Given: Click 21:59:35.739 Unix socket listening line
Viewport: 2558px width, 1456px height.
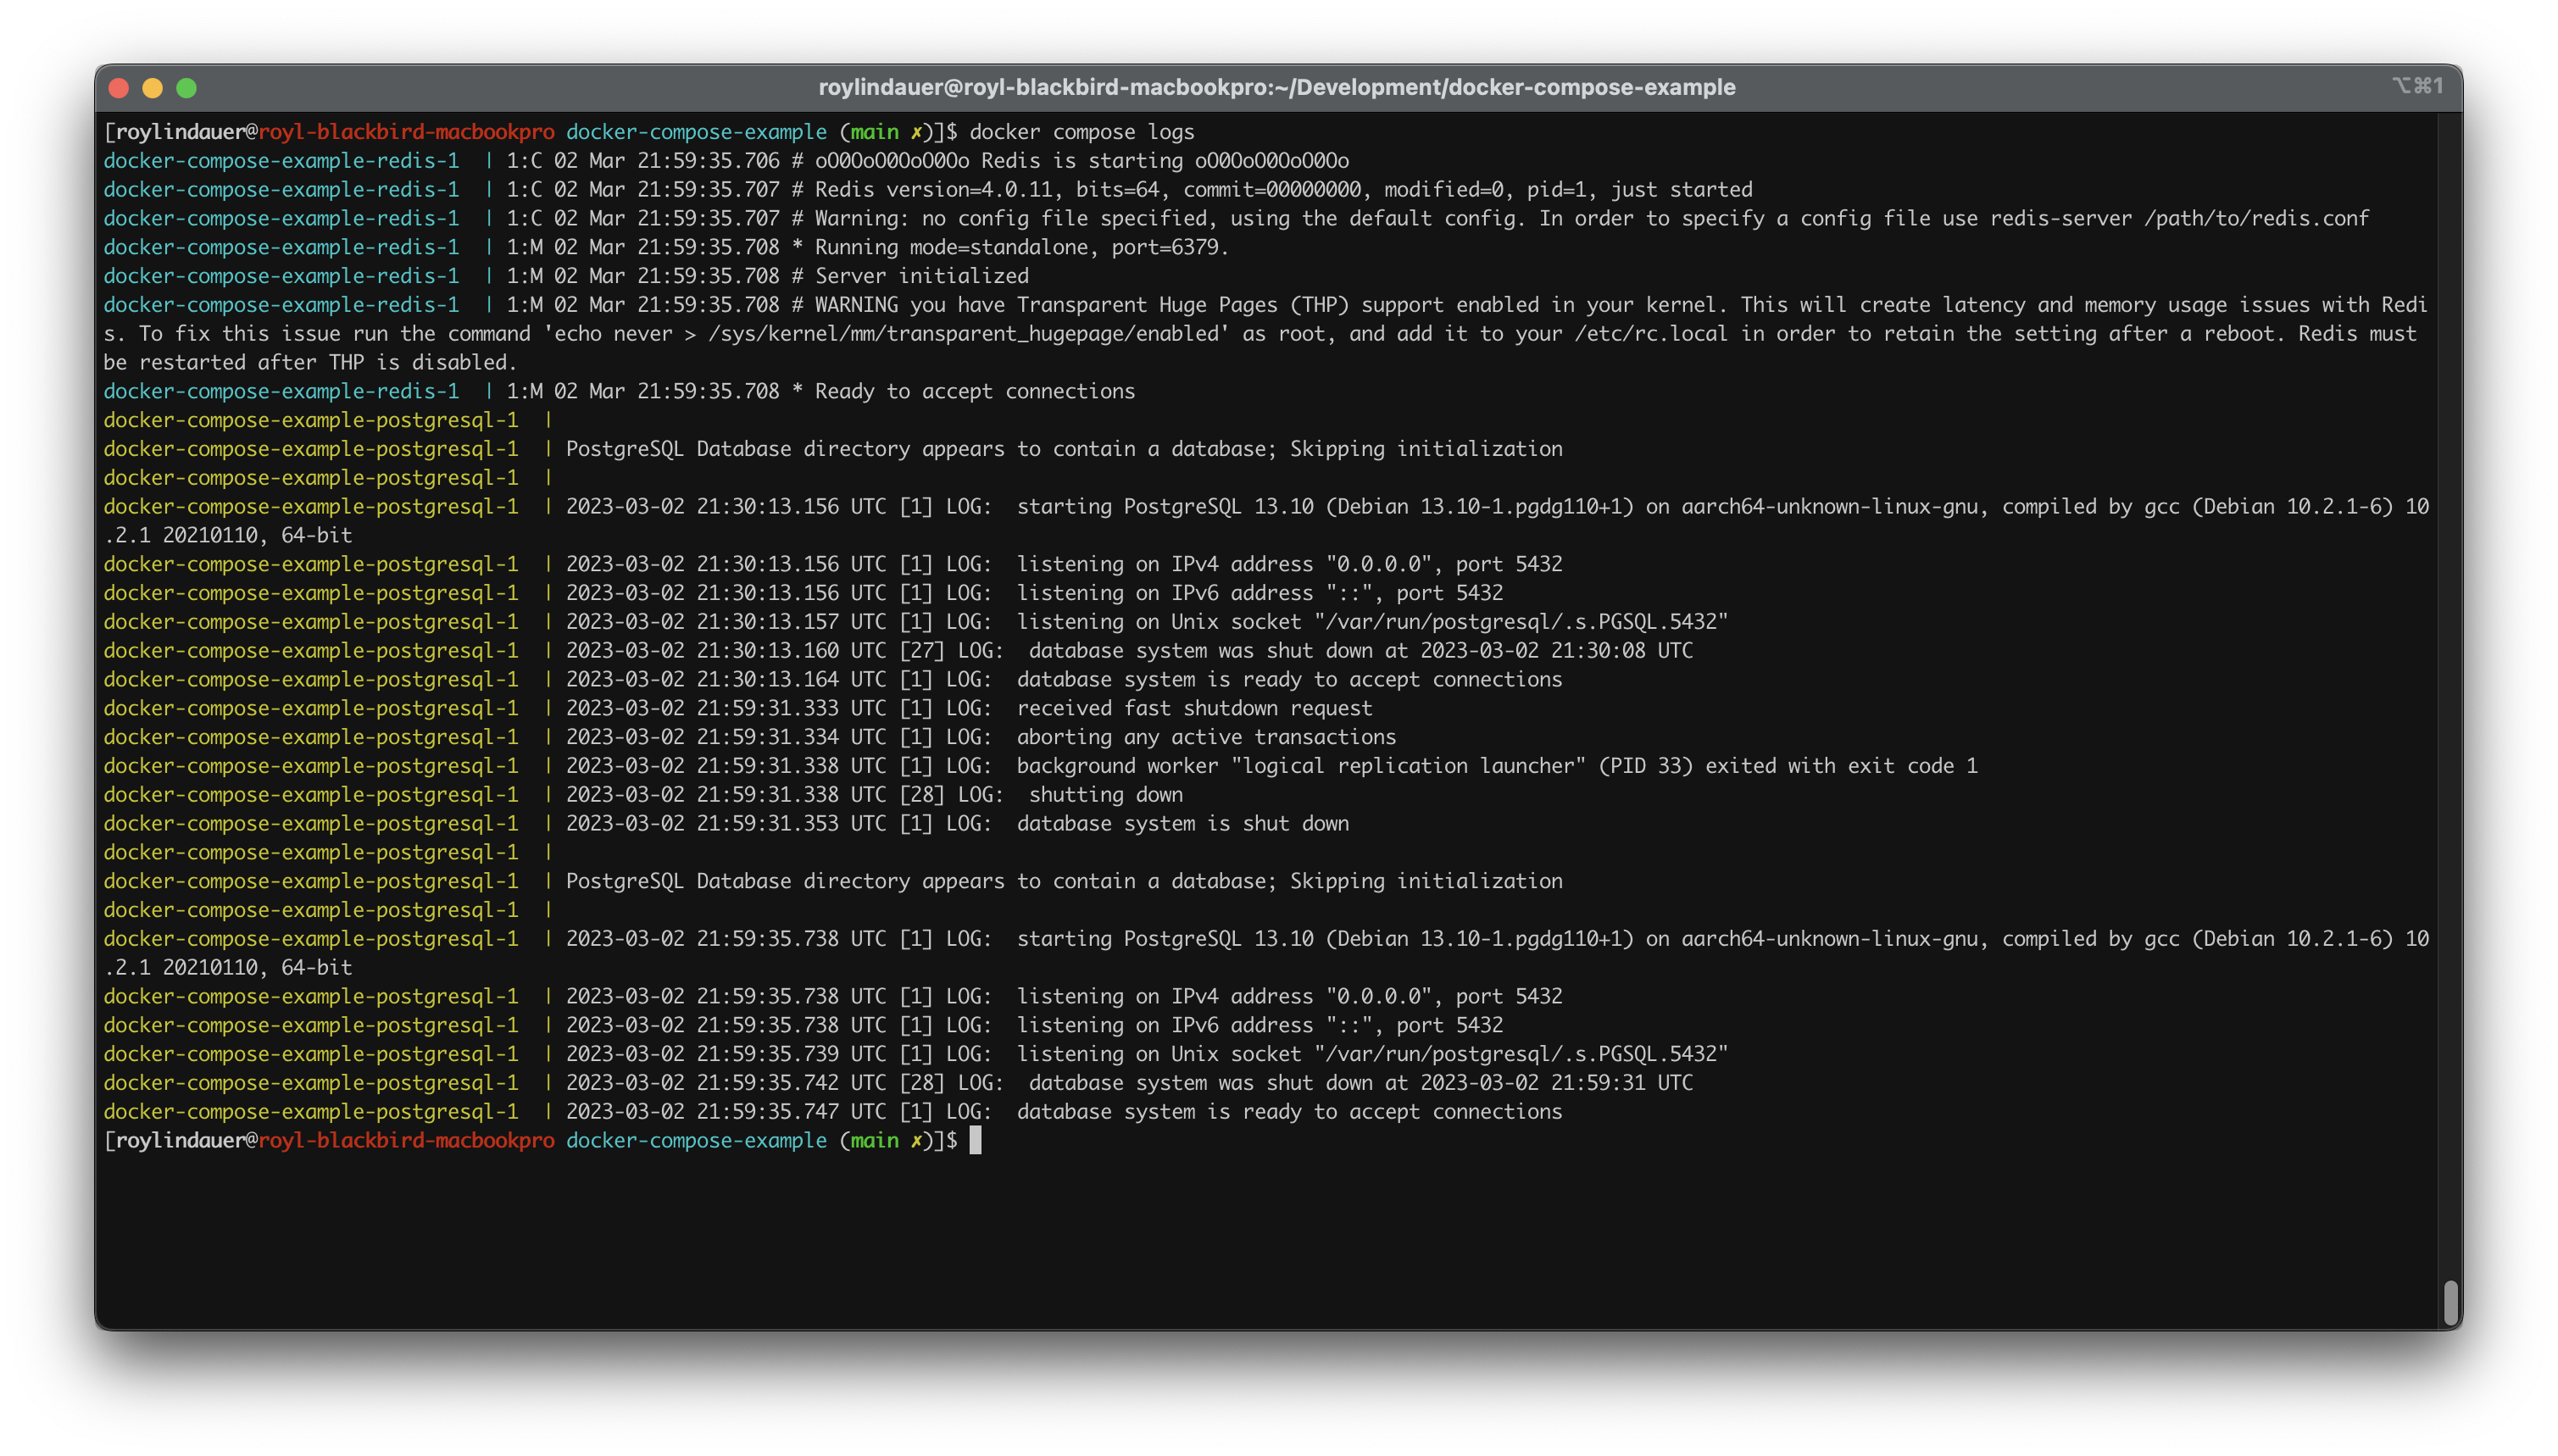Looking at the screenshot, I should pos(1147,1055).
